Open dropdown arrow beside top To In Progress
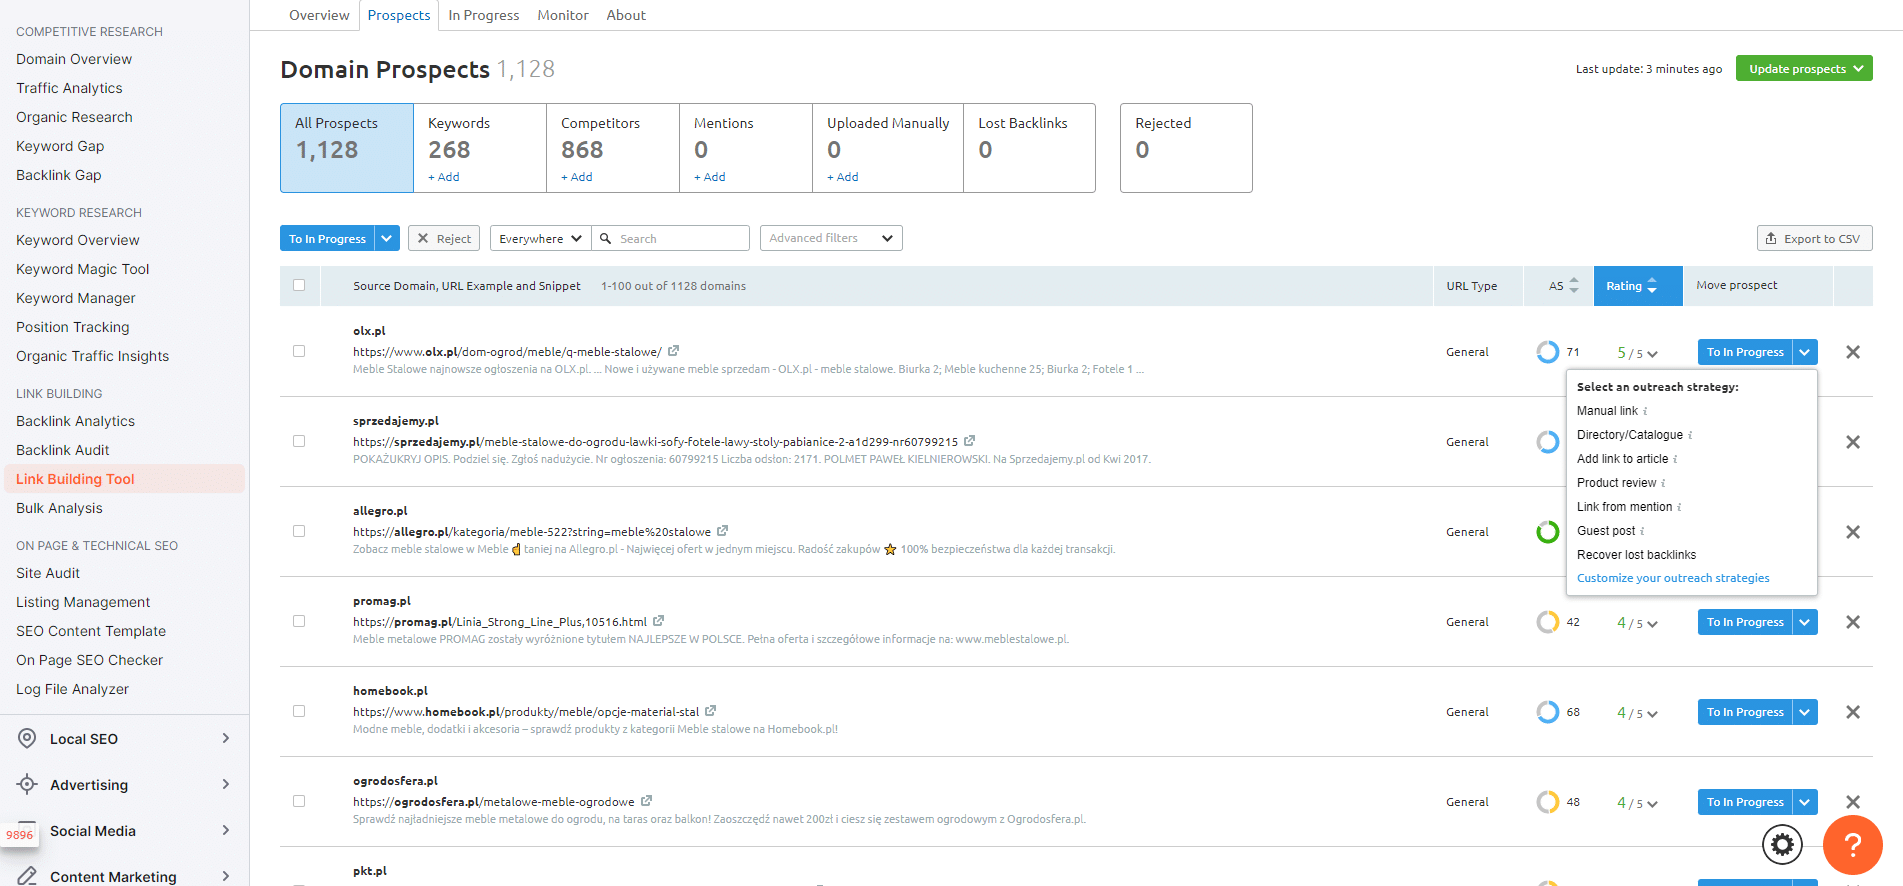The height and width of the screenshot is (886, 1903). tap(387, 238)
